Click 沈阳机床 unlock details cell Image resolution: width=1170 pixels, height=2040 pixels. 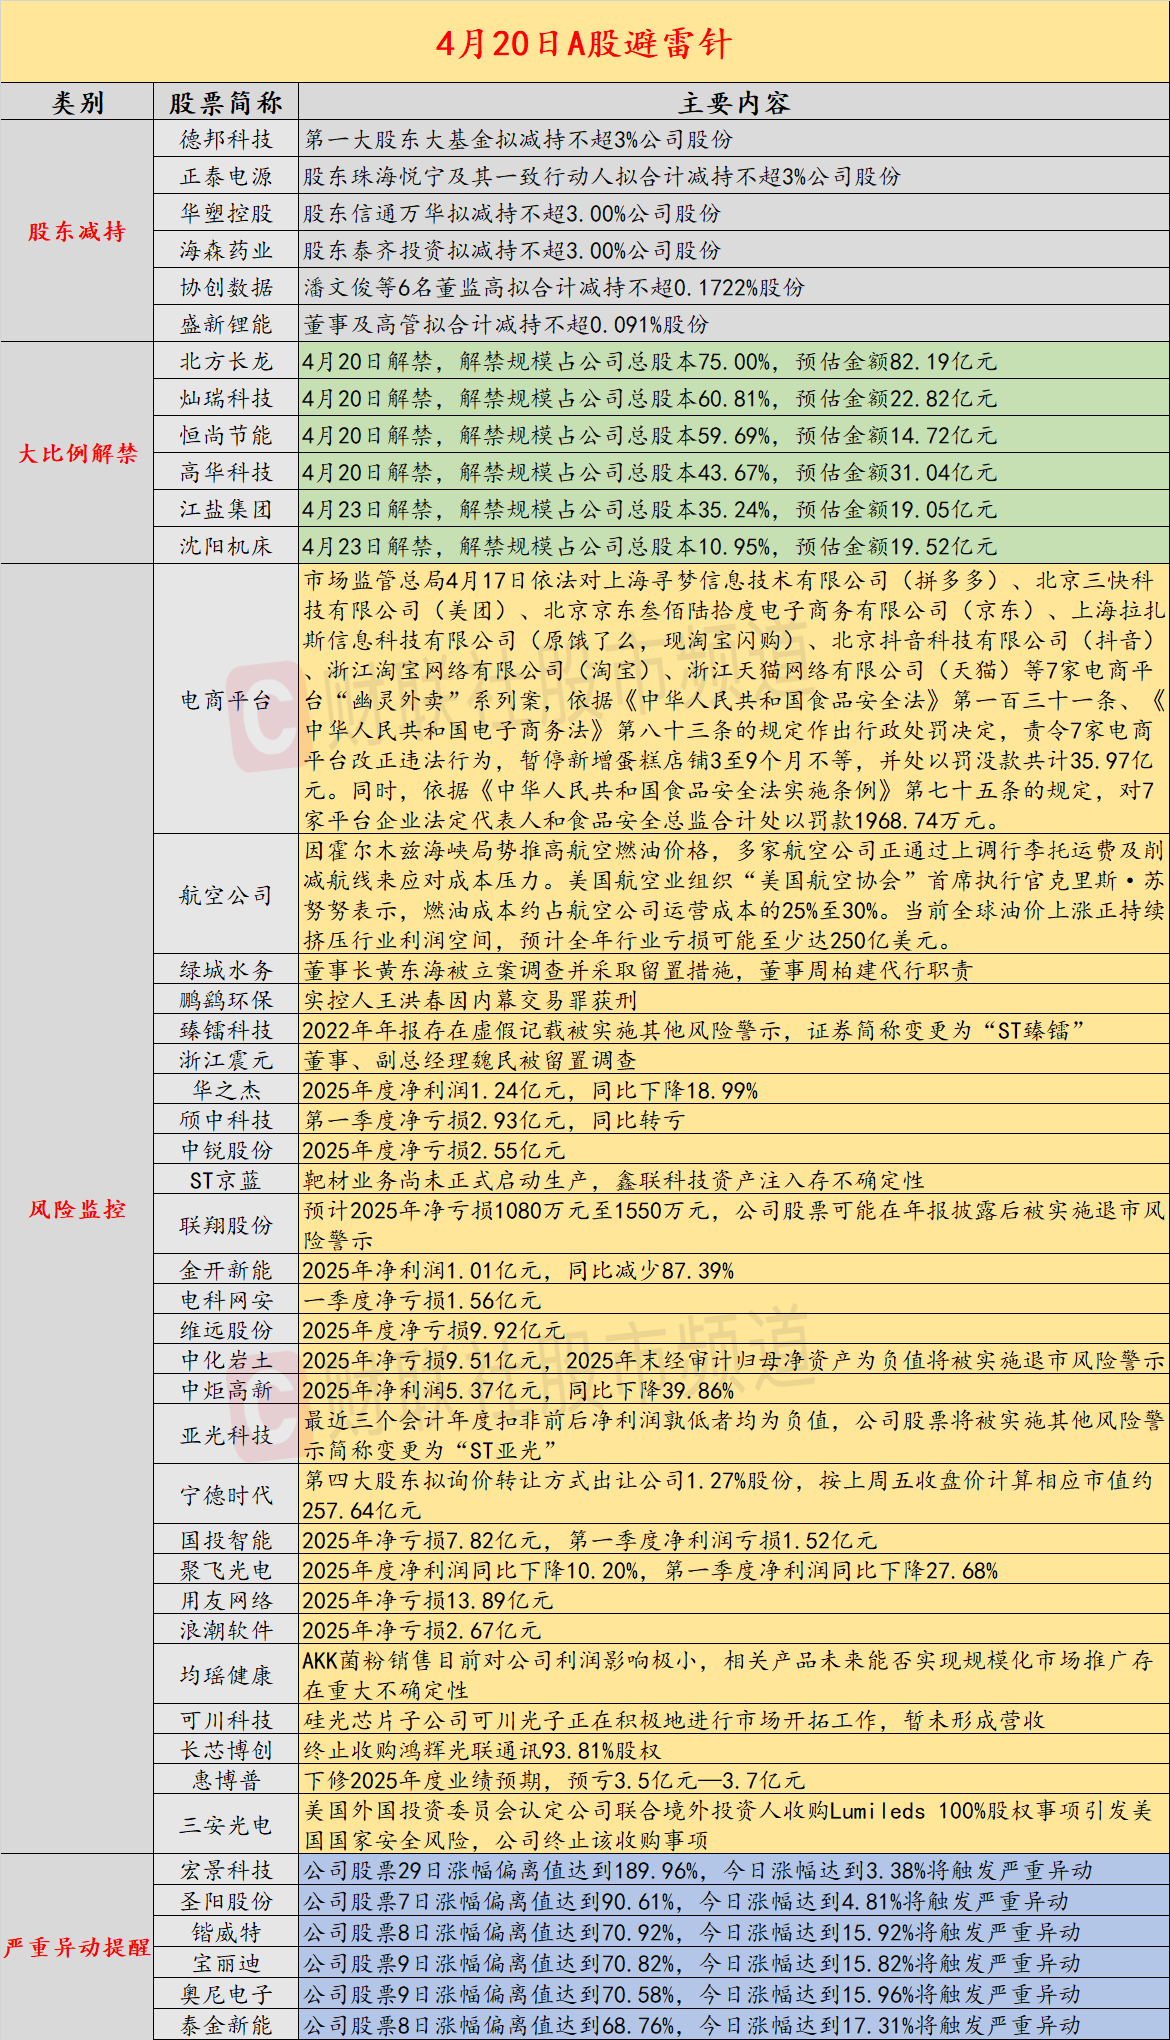[733, 546]
